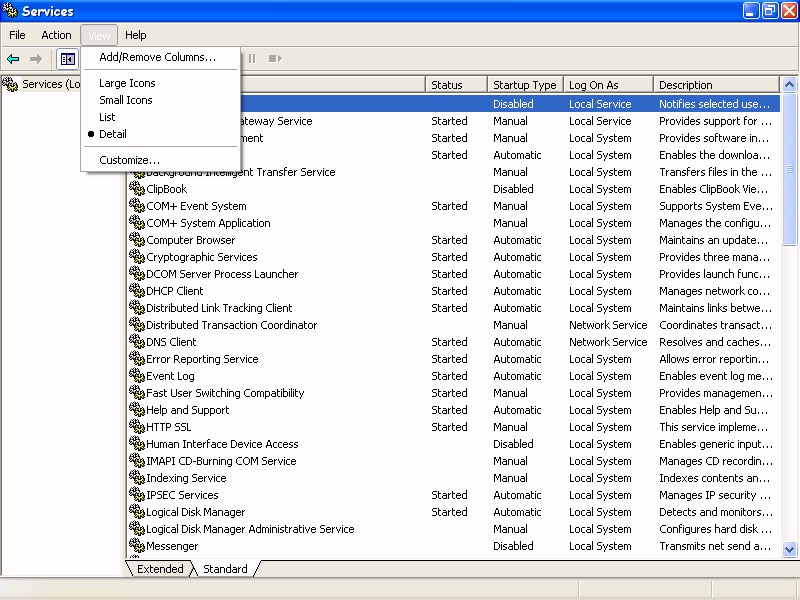Click 'Notifies selected use…' in highlighted row
The image size is (800, 600).
tap(714, 104)
